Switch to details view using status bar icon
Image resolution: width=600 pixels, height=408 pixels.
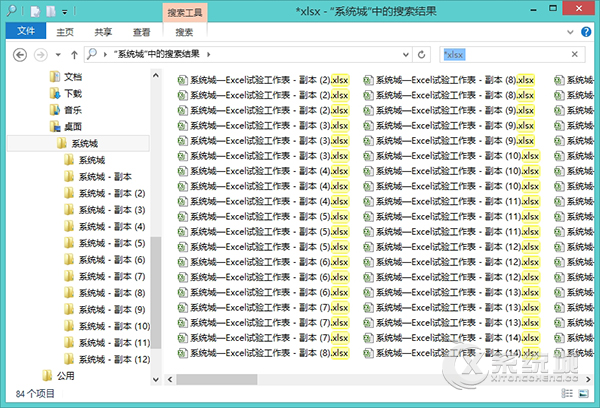tap(567, 393)
